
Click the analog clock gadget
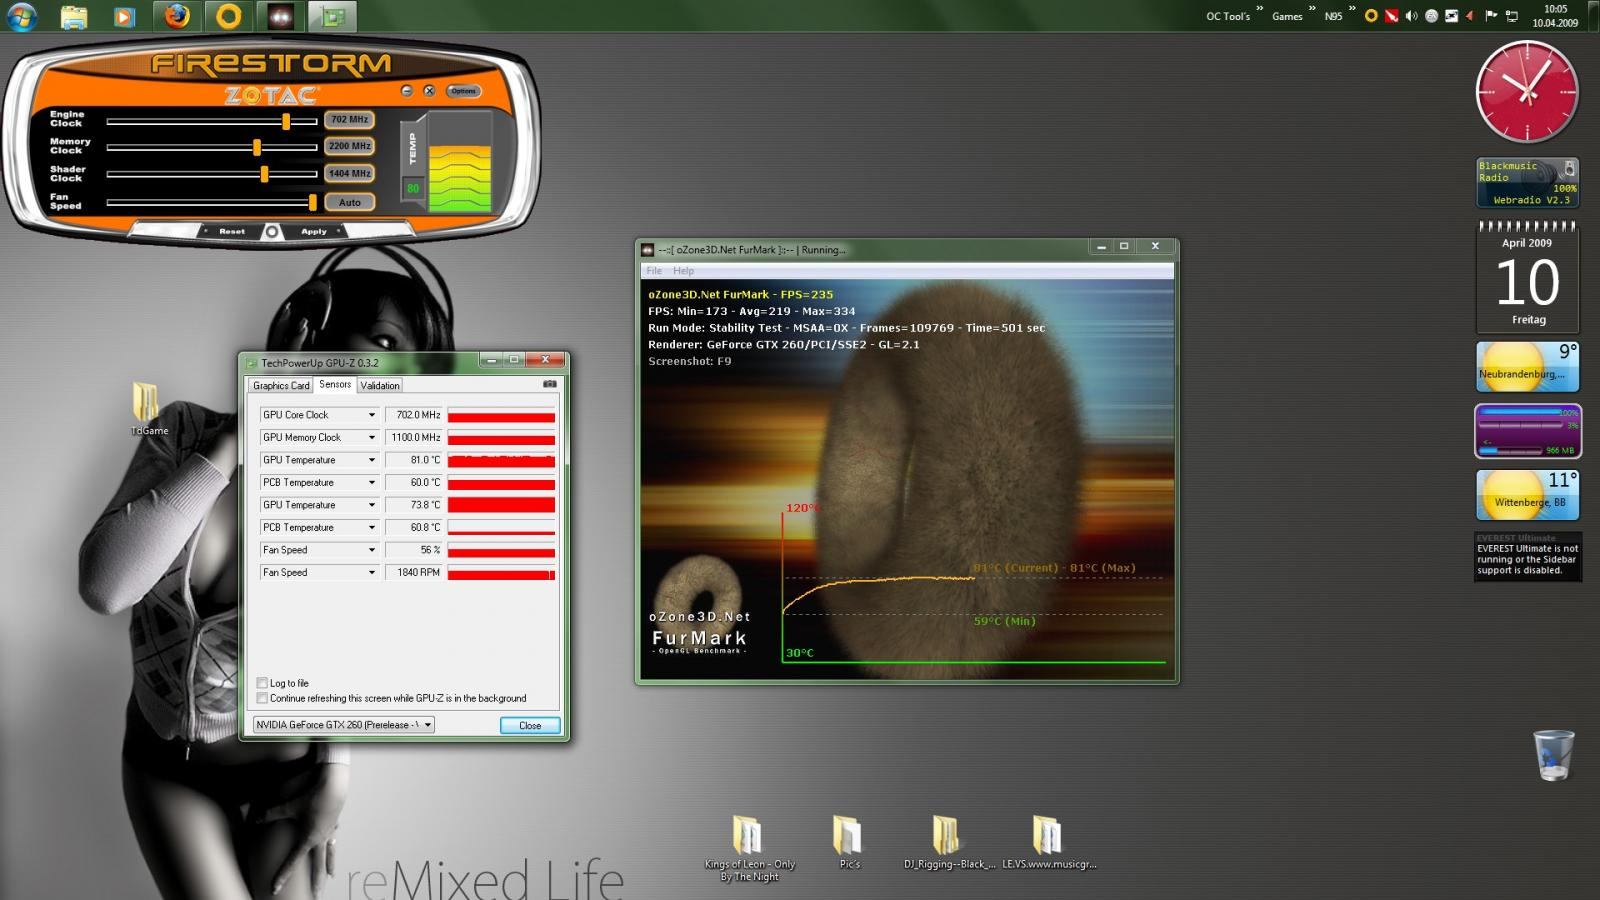[1527, 92]
